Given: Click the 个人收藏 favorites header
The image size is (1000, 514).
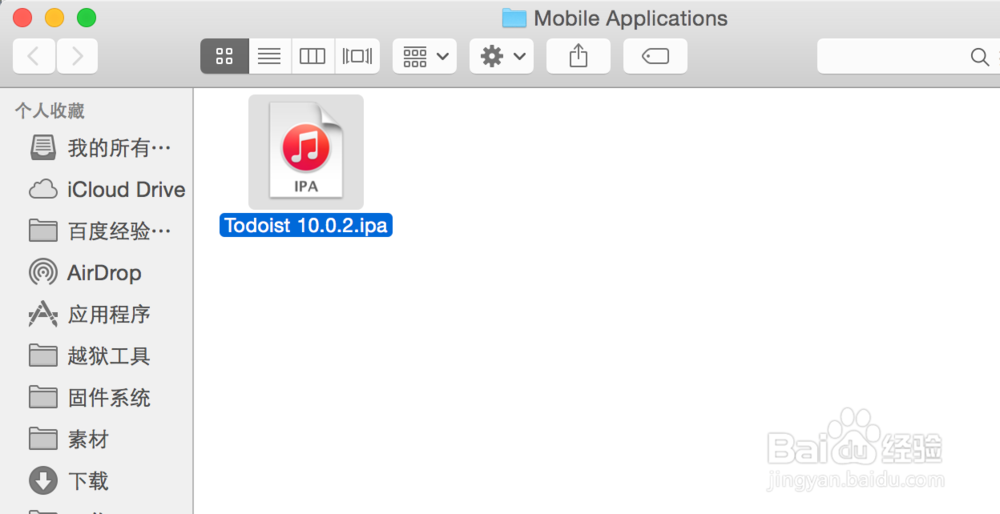Looking at the screenshot, I should (x=50, y=111).
